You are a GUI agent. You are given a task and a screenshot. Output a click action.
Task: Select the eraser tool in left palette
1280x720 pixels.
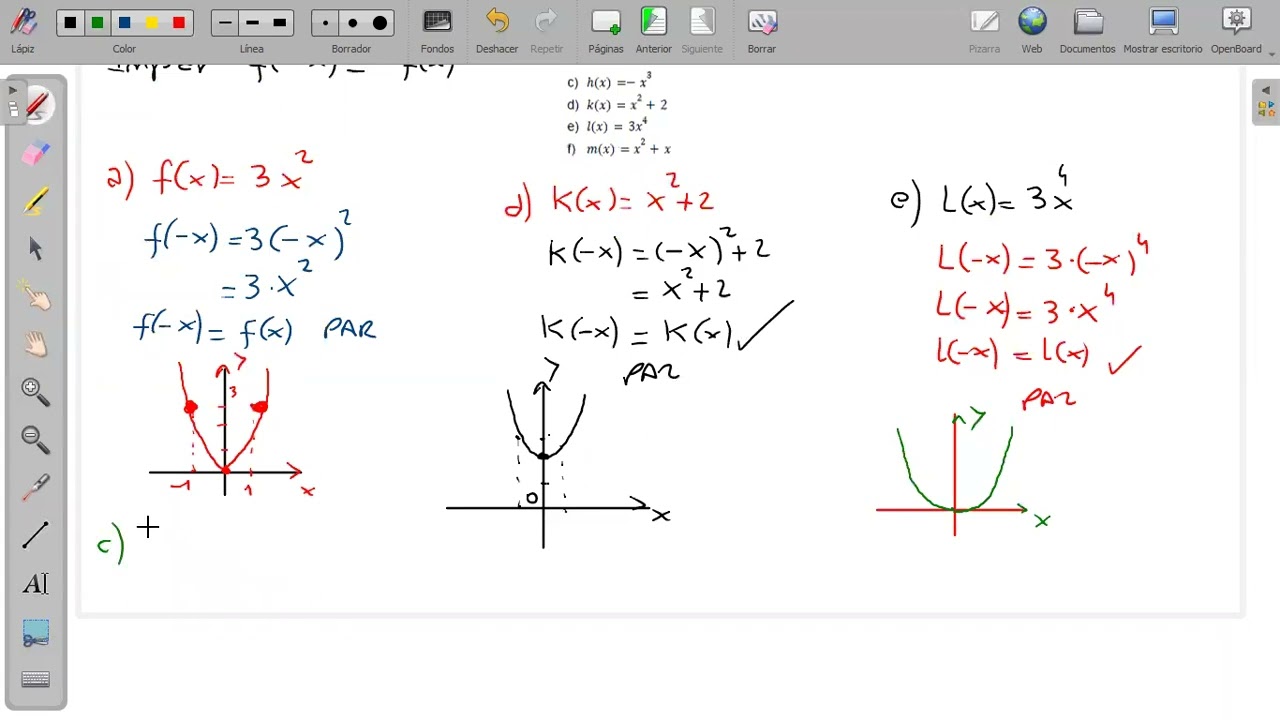coord(36,152)
